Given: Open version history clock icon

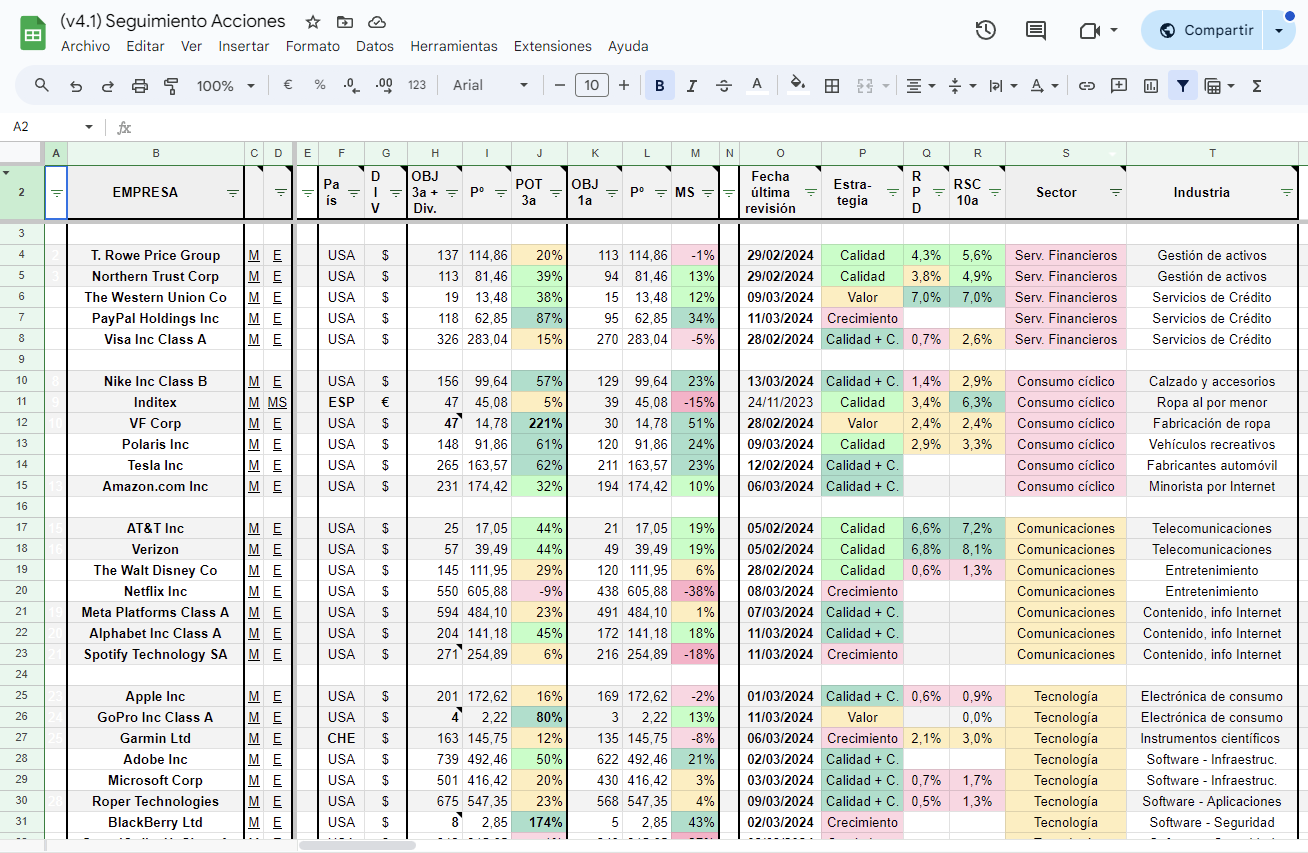Looking at the screenshot, I should pyautogui.click(x=986, y=30).
